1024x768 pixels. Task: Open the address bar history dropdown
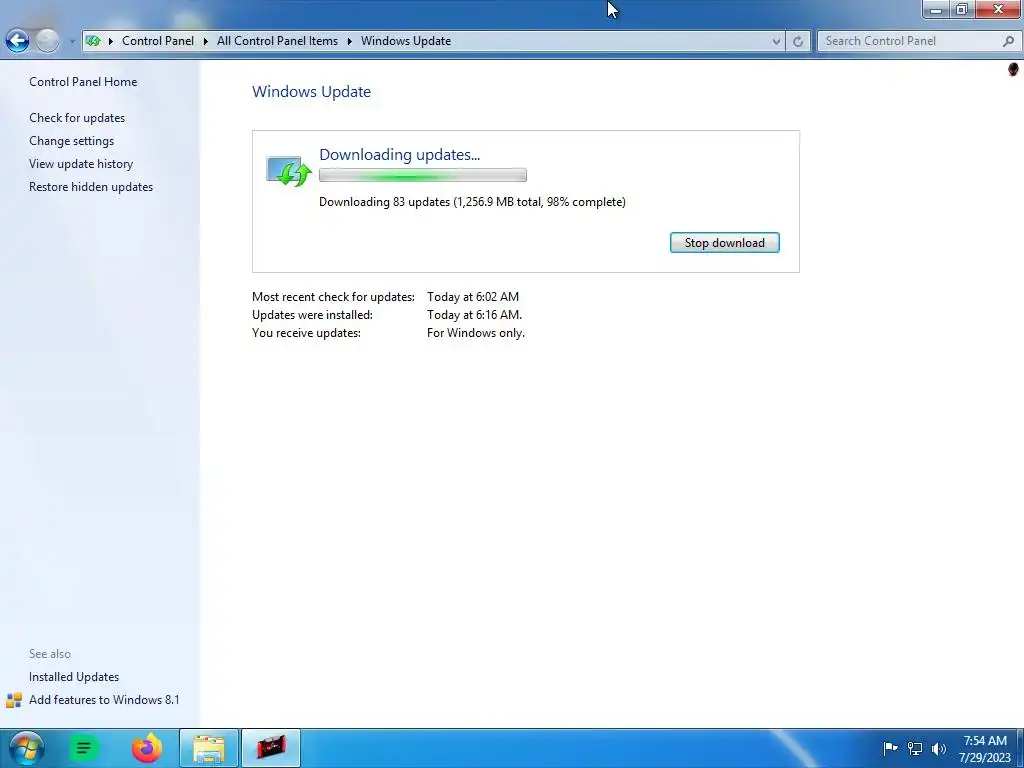tap(776, 41)
